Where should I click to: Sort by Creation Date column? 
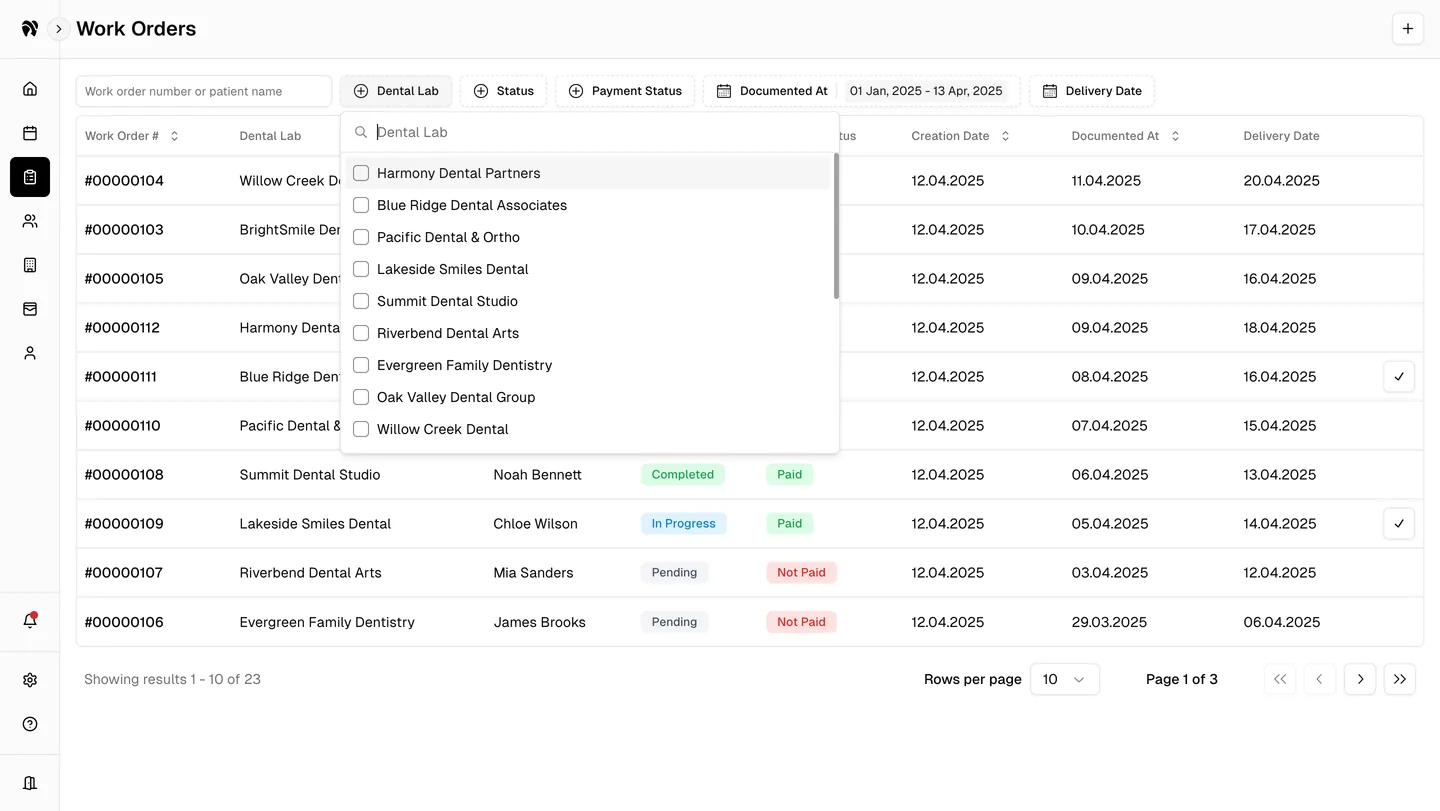coord(961,136)
